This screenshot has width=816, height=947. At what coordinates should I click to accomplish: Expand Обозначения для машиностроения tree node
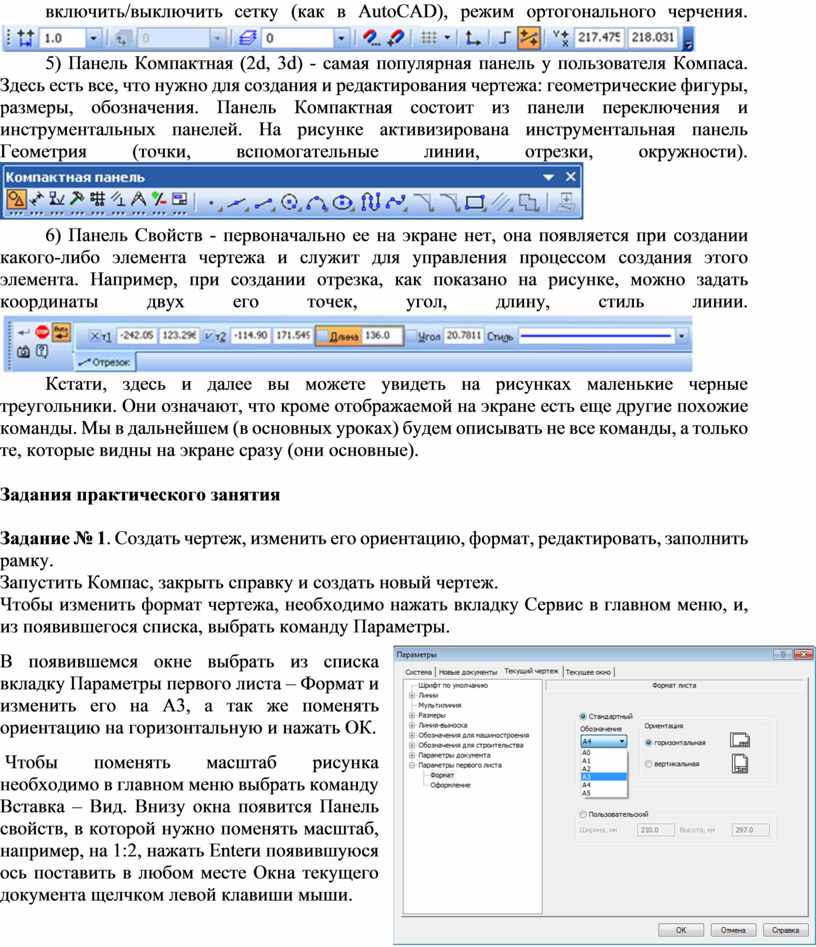point(411,735)
